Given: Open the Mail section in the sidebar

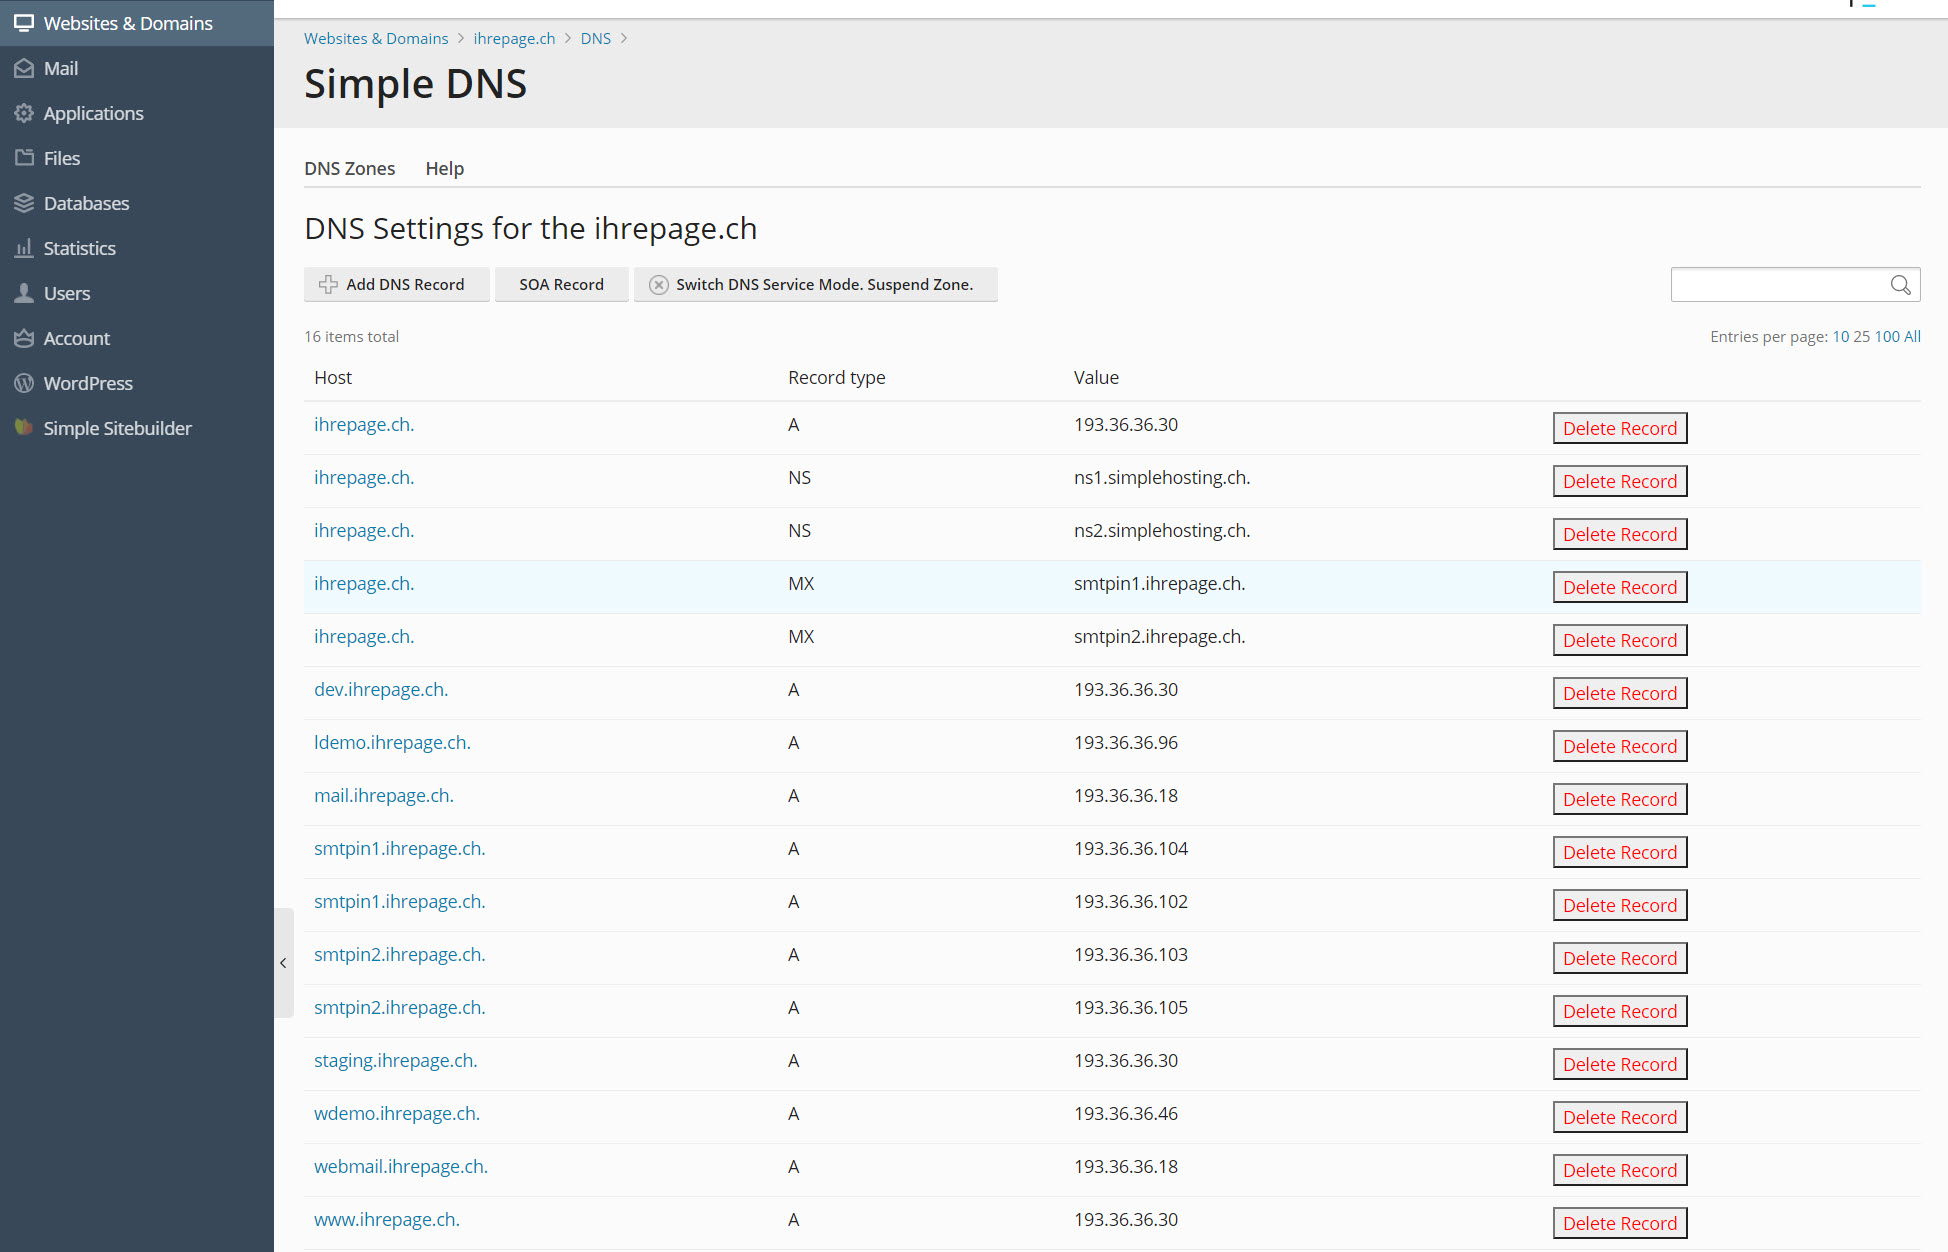Looking at the screenshot, I should (x=61, y=68).
